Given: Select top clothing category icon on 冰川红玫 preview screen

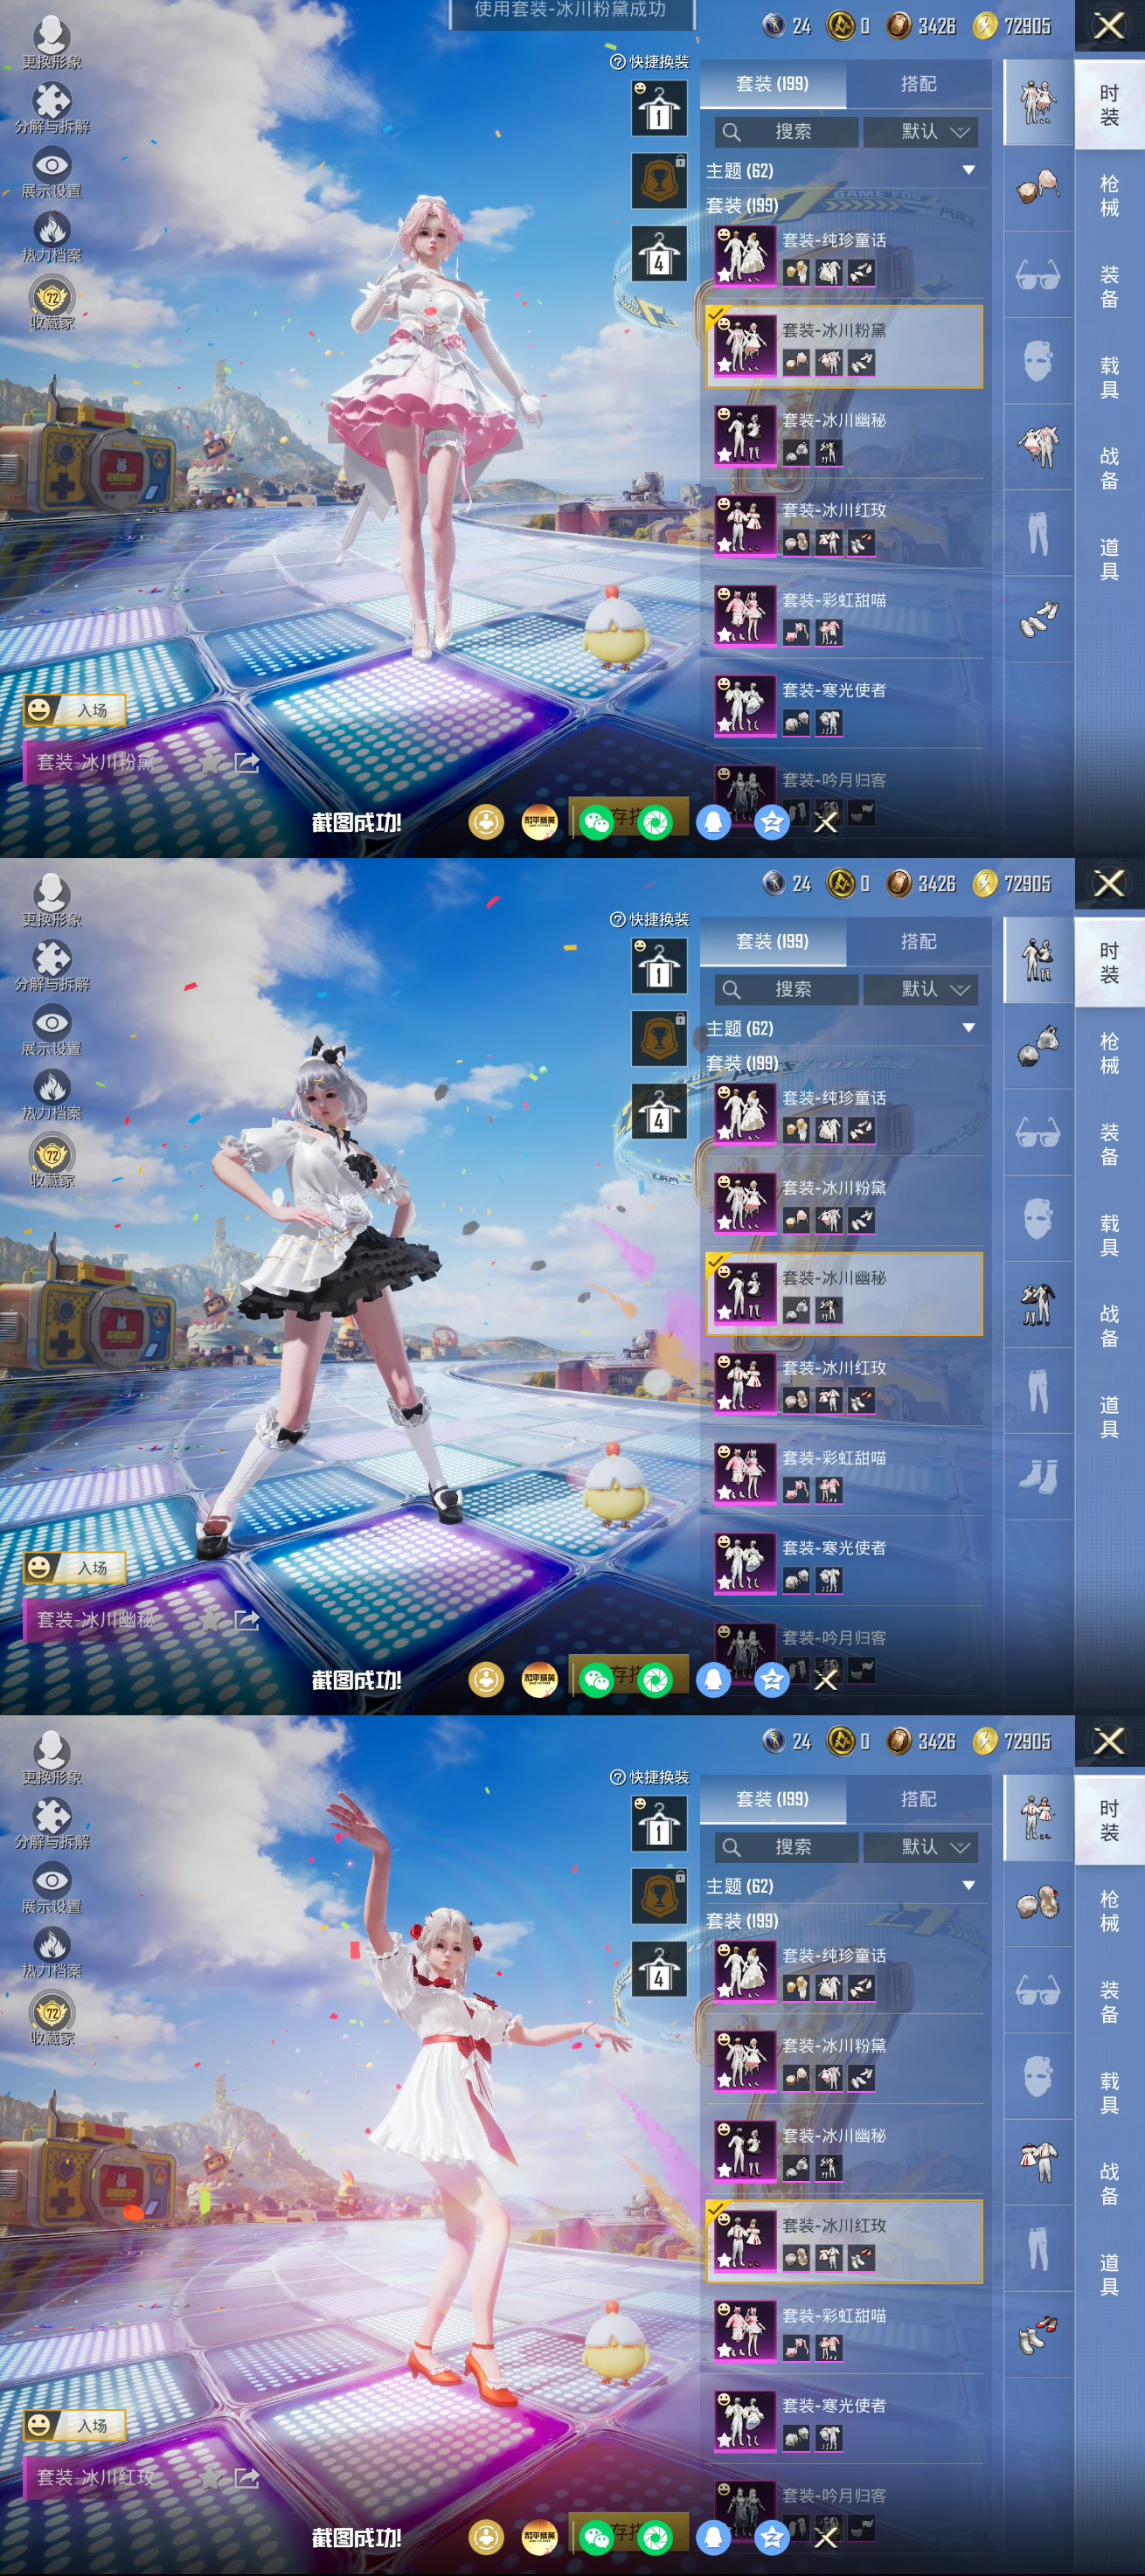Looking at the screenshot, I should pos(1038,2163).
